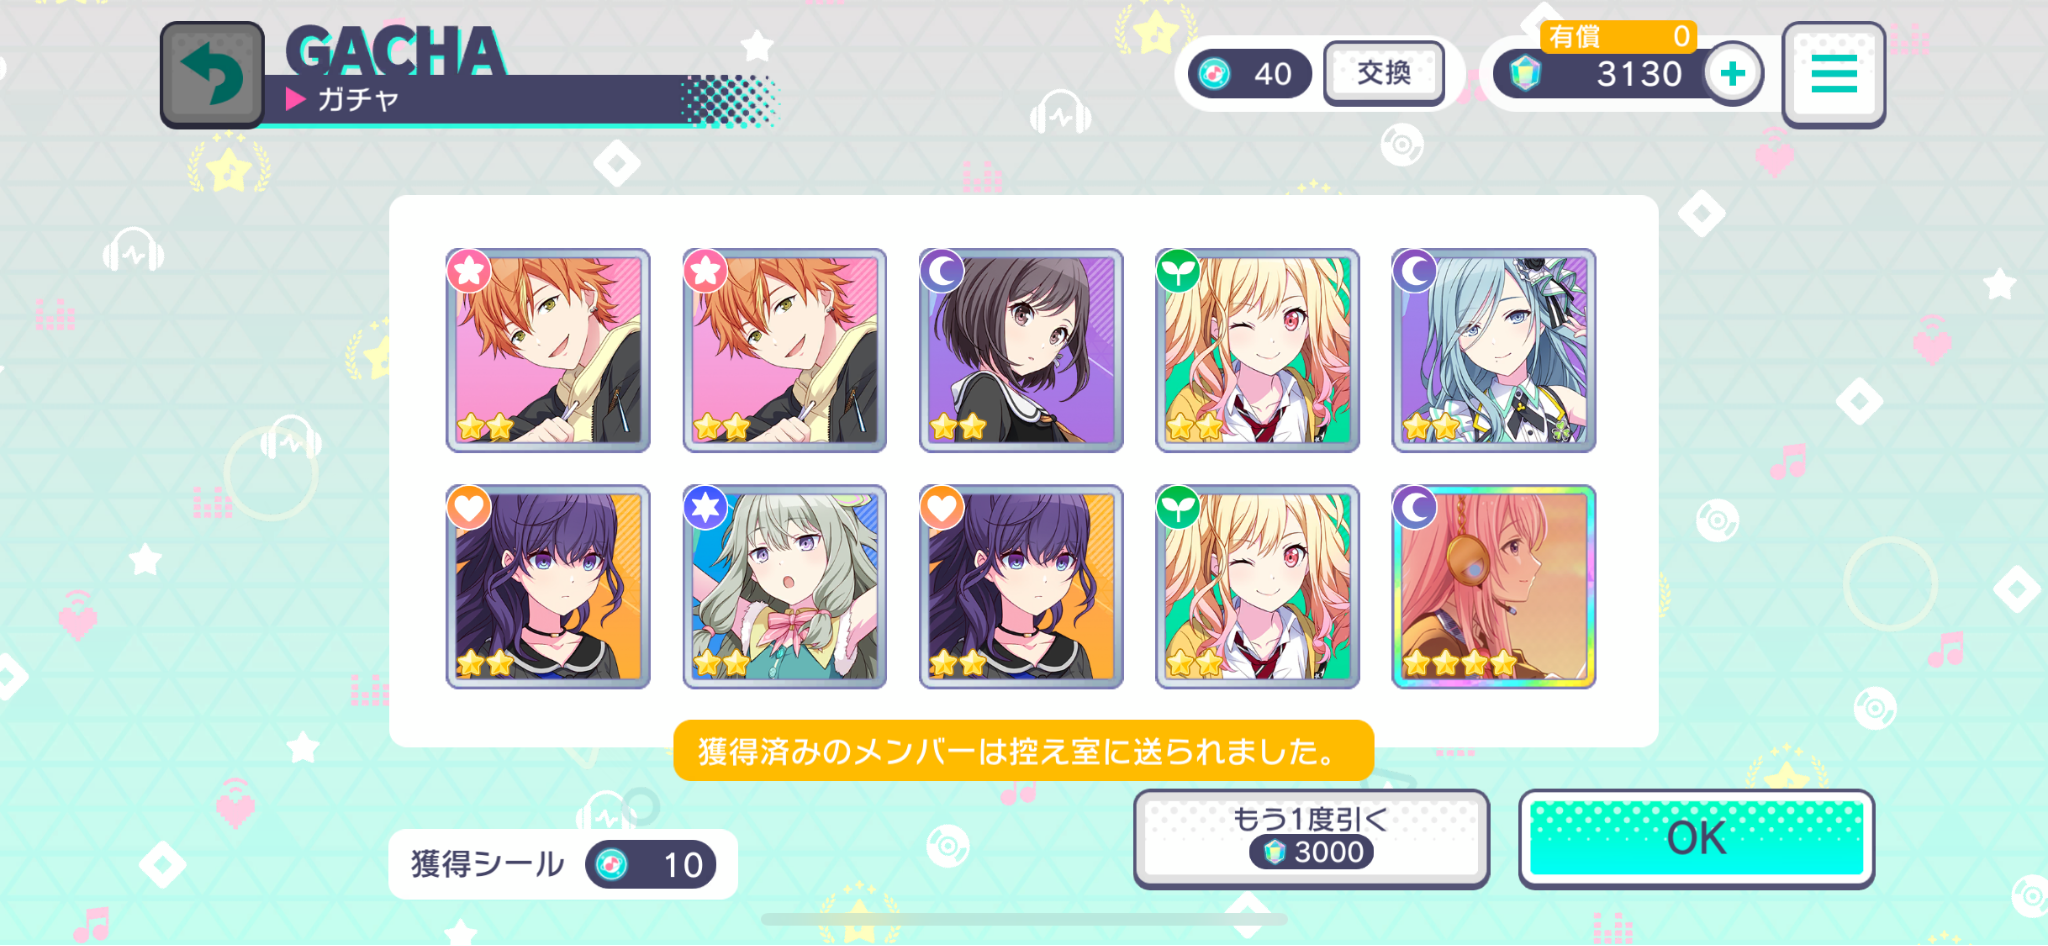This screenshot has height=946, width=2048.
Task: Open the hamburger menu icon
Action: tap(1833, 75)
